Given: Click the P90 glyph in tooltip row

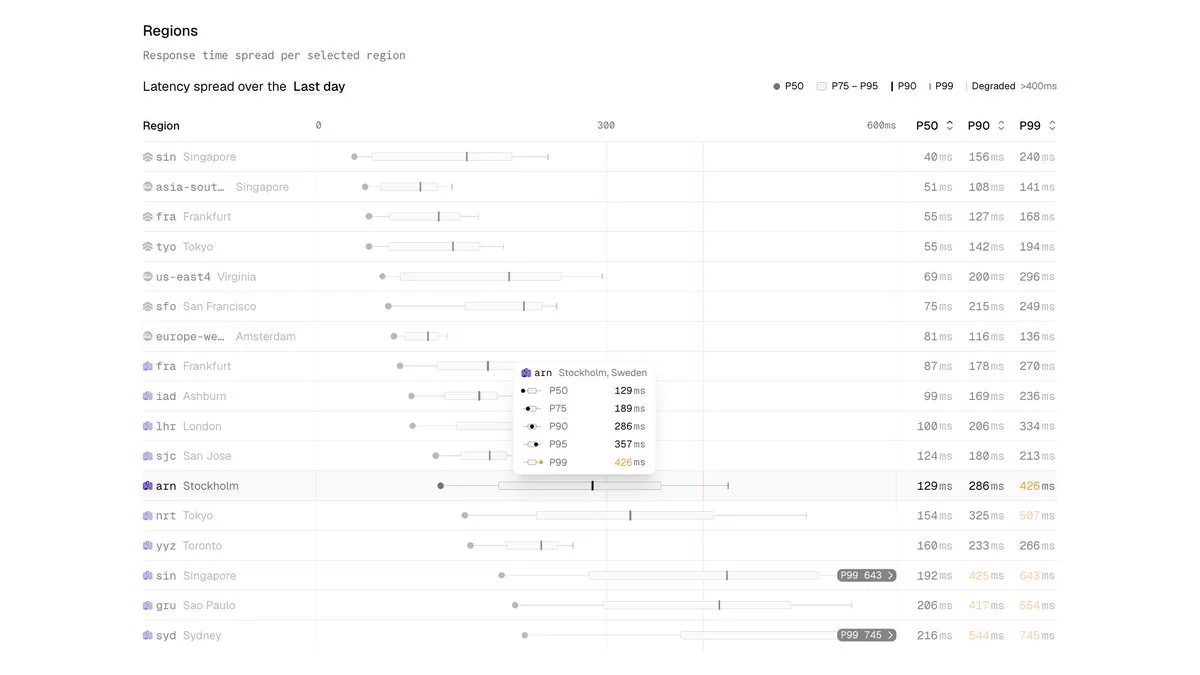Looking at the screenshot, I should [531, 426].
